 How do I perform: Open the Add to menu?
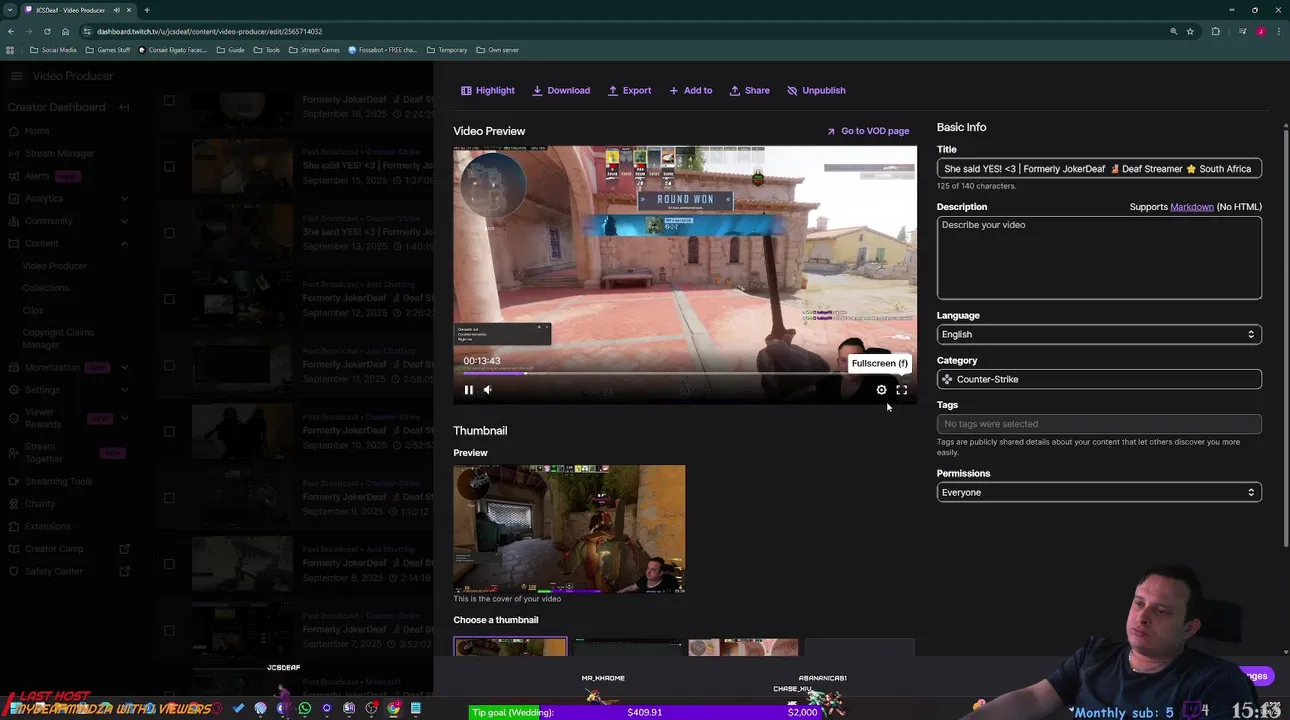[690, 90]
